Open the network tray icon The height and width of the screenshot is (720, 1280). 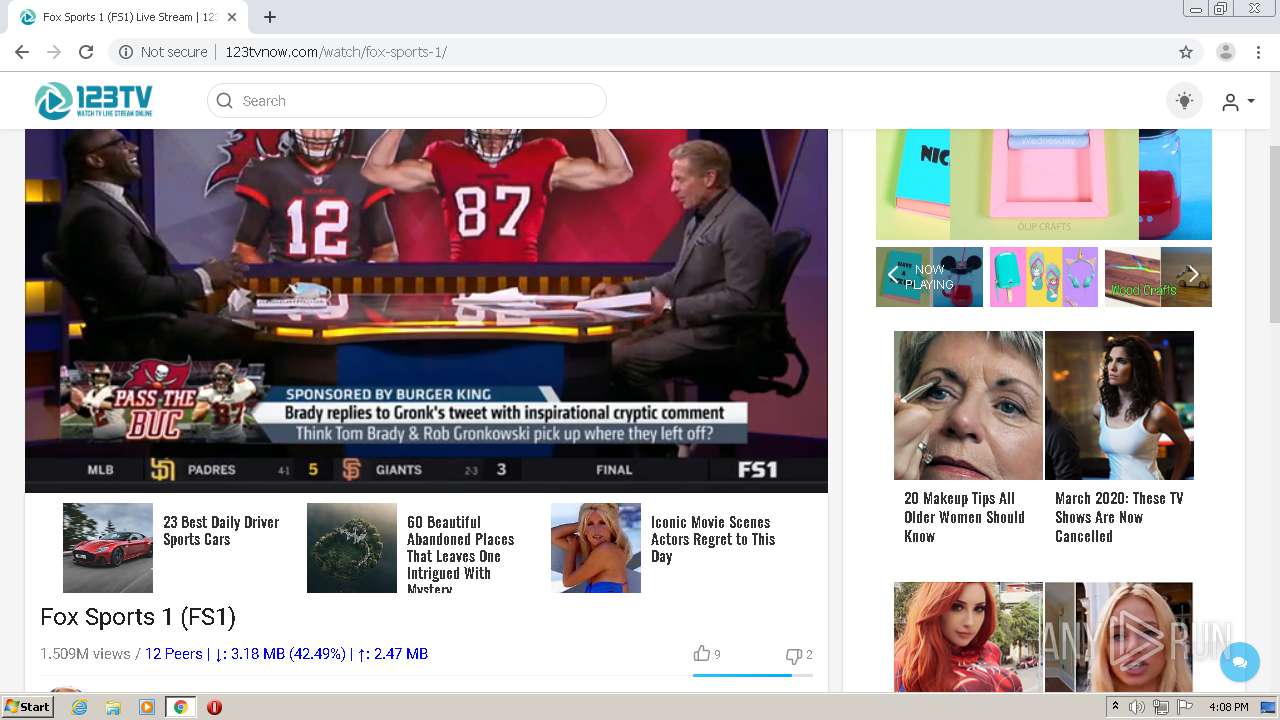coord(1161,707)
